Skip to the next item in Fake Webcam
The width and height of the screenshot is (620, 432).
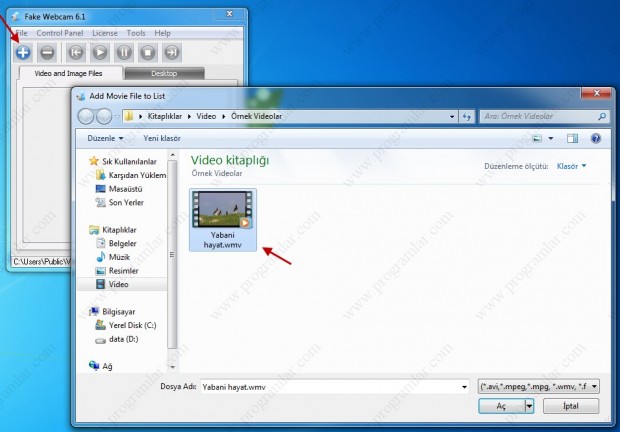pos(172,53)
